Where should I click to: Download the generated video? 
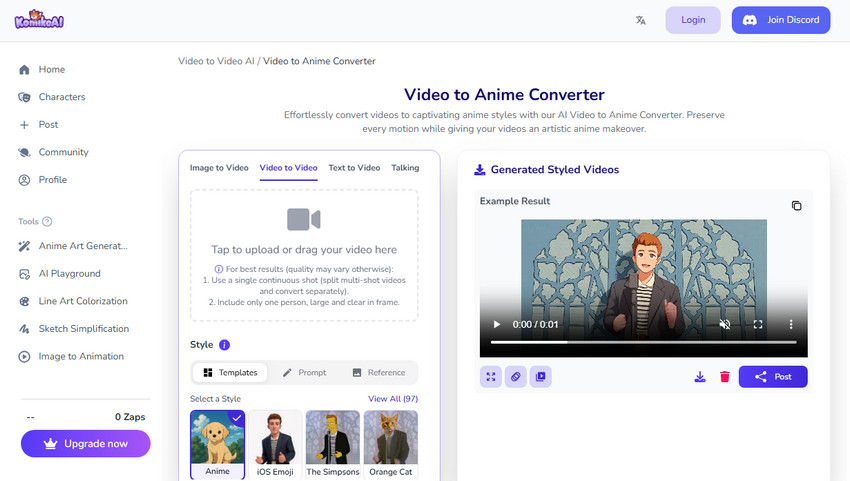pos(700,377)
